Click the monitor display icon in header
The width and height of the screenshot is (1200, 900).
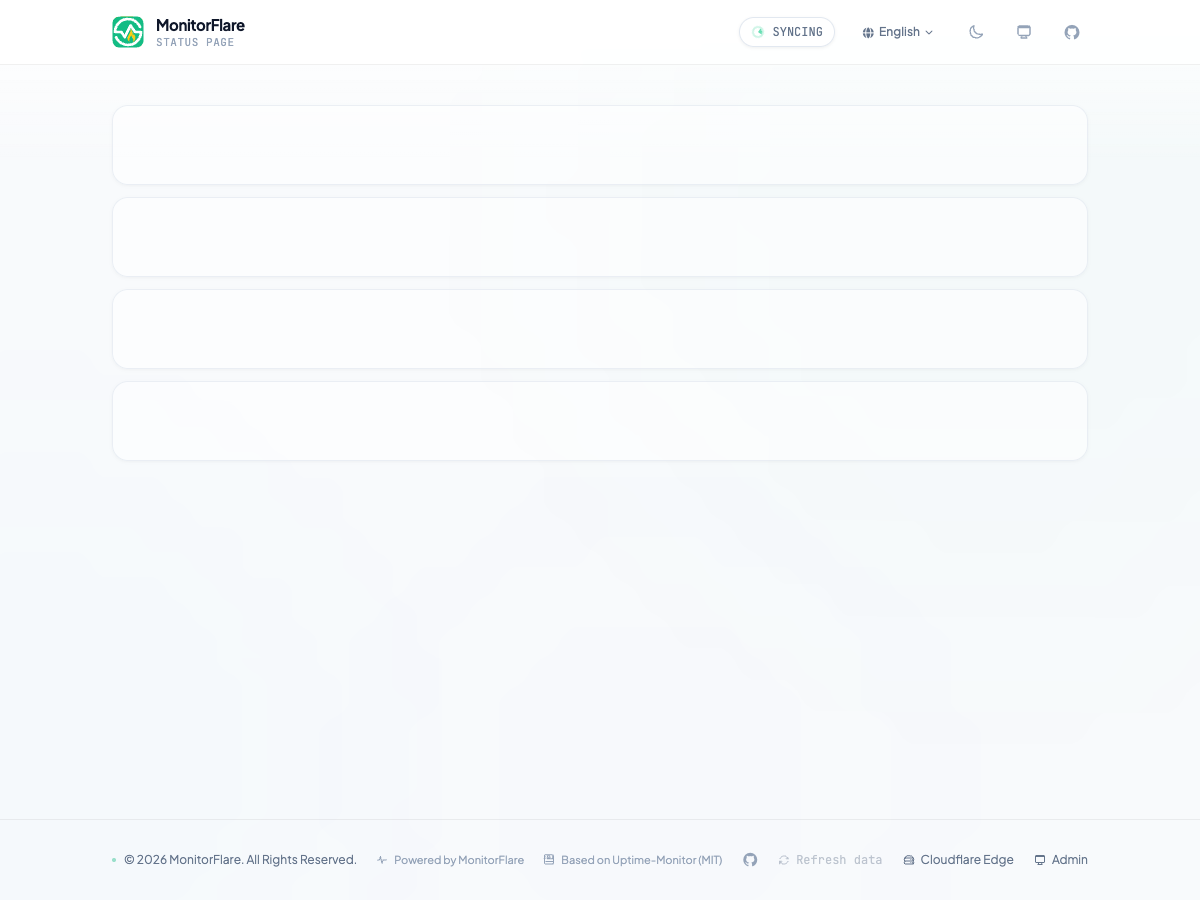(x=1024, y=32)
